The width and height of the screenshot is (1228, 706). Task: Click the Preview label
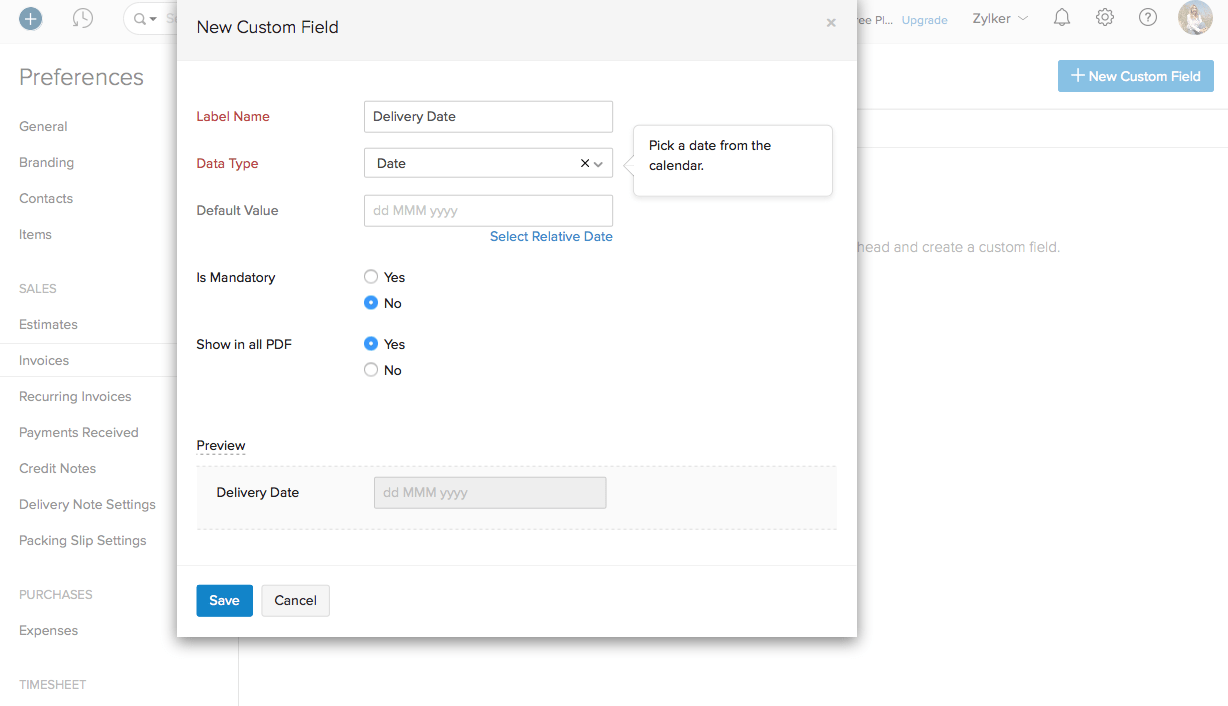pos(221,446)
